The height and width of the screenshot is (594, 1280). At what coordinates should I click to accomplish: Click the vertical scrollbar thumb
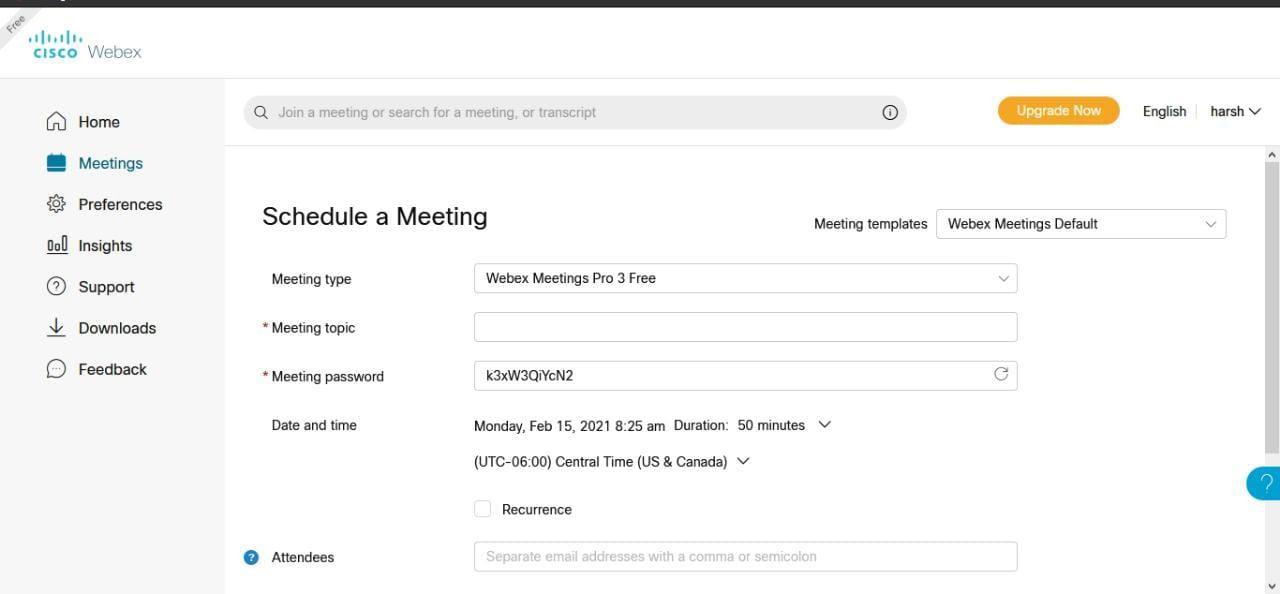click(1272, 306)
